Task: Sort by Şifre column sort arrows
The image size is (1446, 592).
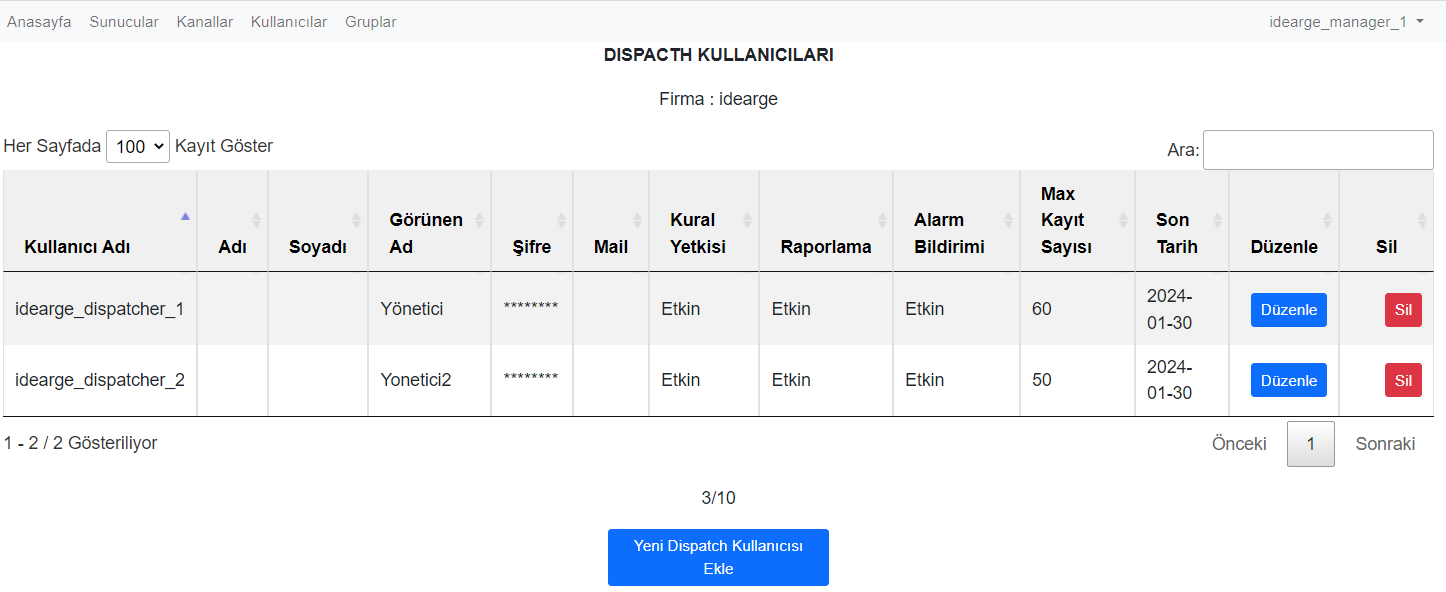Action: [561, 220]
